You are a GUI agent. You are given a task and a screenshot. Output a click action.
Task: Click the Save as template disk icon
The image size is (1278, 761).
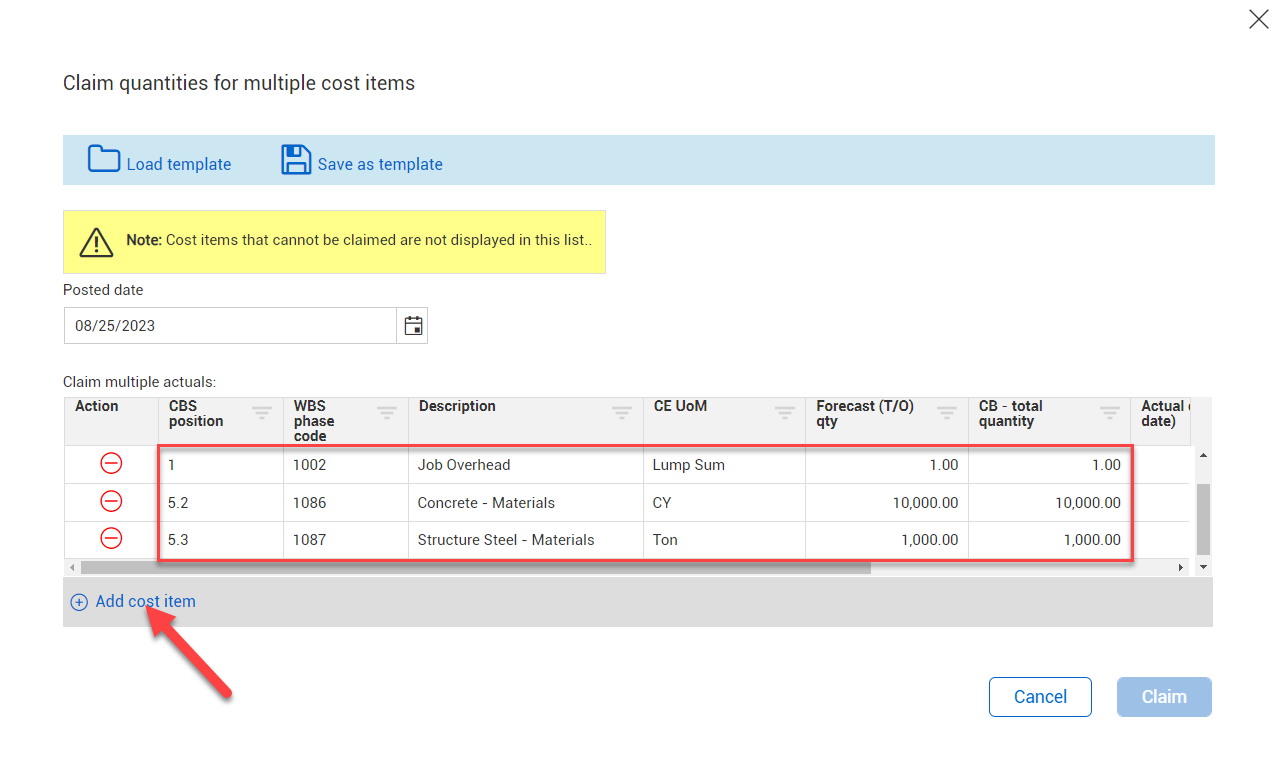coord(296,160)
